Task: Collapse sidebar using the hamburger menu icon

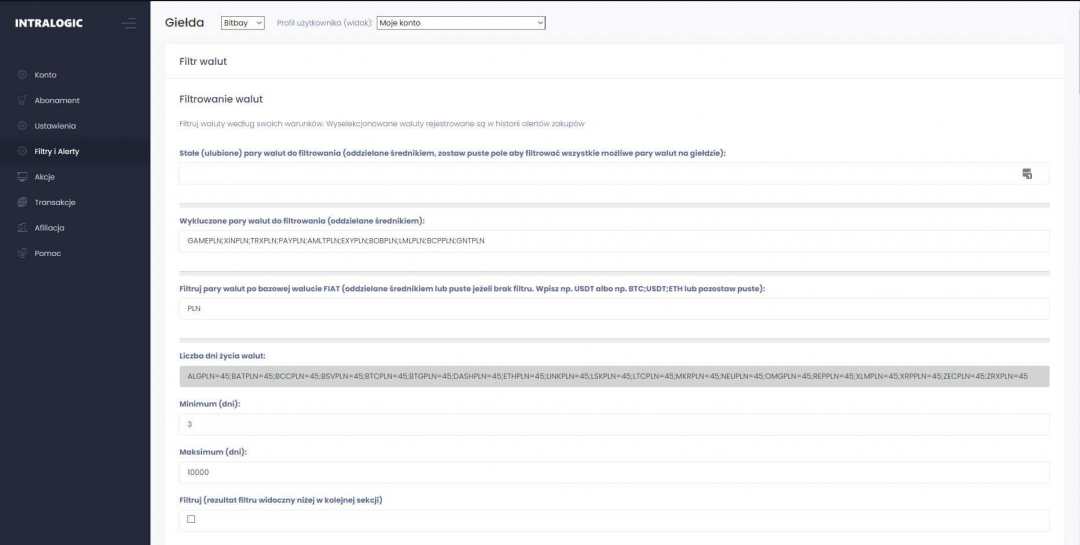Action: [128, 23]
